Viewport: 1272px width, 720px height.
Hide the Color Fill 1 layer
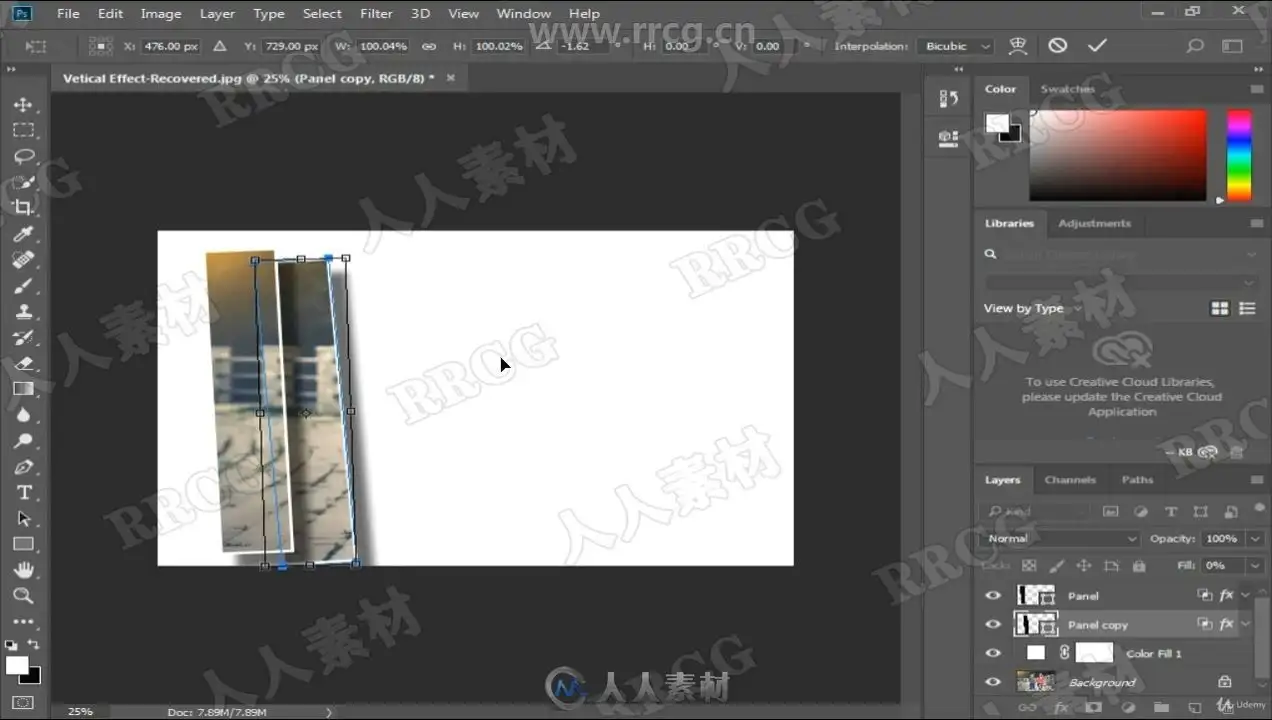(993, 653)
